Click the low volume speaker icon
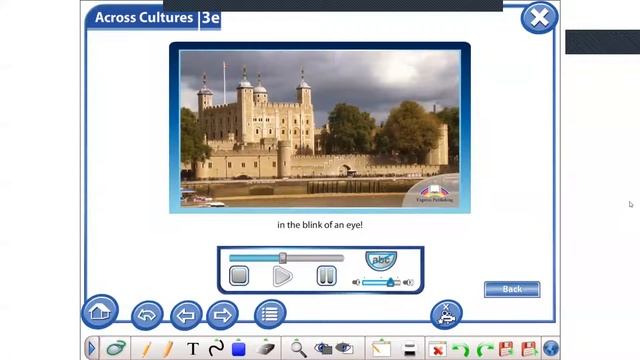The image size is (640, 360). pyautogui.click(x=356, y=282)
